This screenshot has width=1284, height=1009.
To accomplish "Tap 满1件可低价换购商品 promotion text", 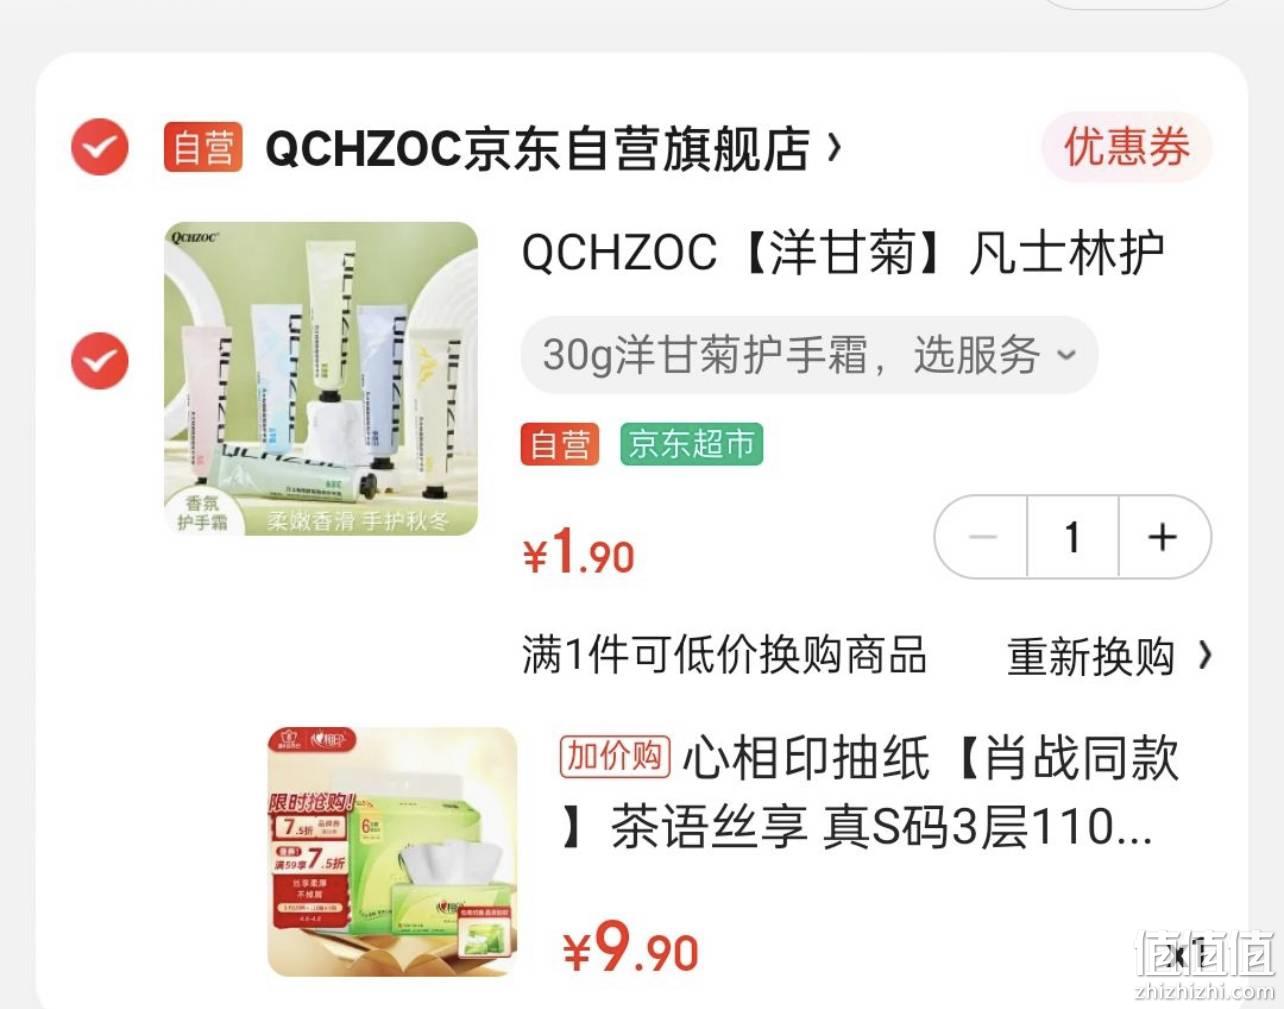I will tap(725, 656).
